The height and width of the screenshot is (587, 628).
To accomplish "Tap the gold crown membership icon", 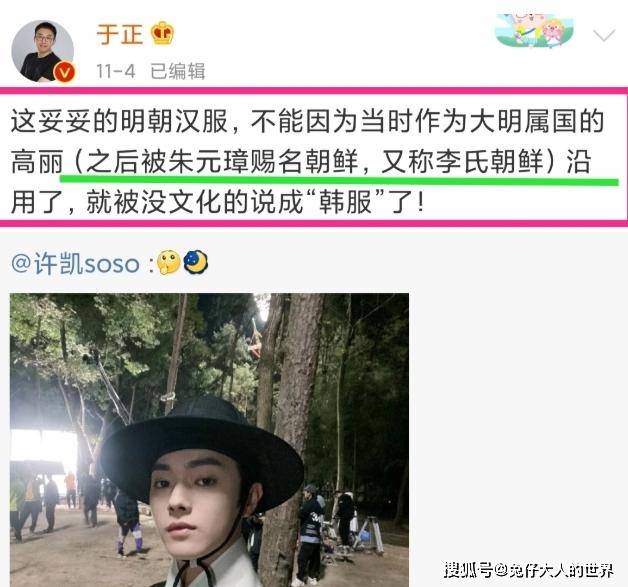I will click(163, 33).
